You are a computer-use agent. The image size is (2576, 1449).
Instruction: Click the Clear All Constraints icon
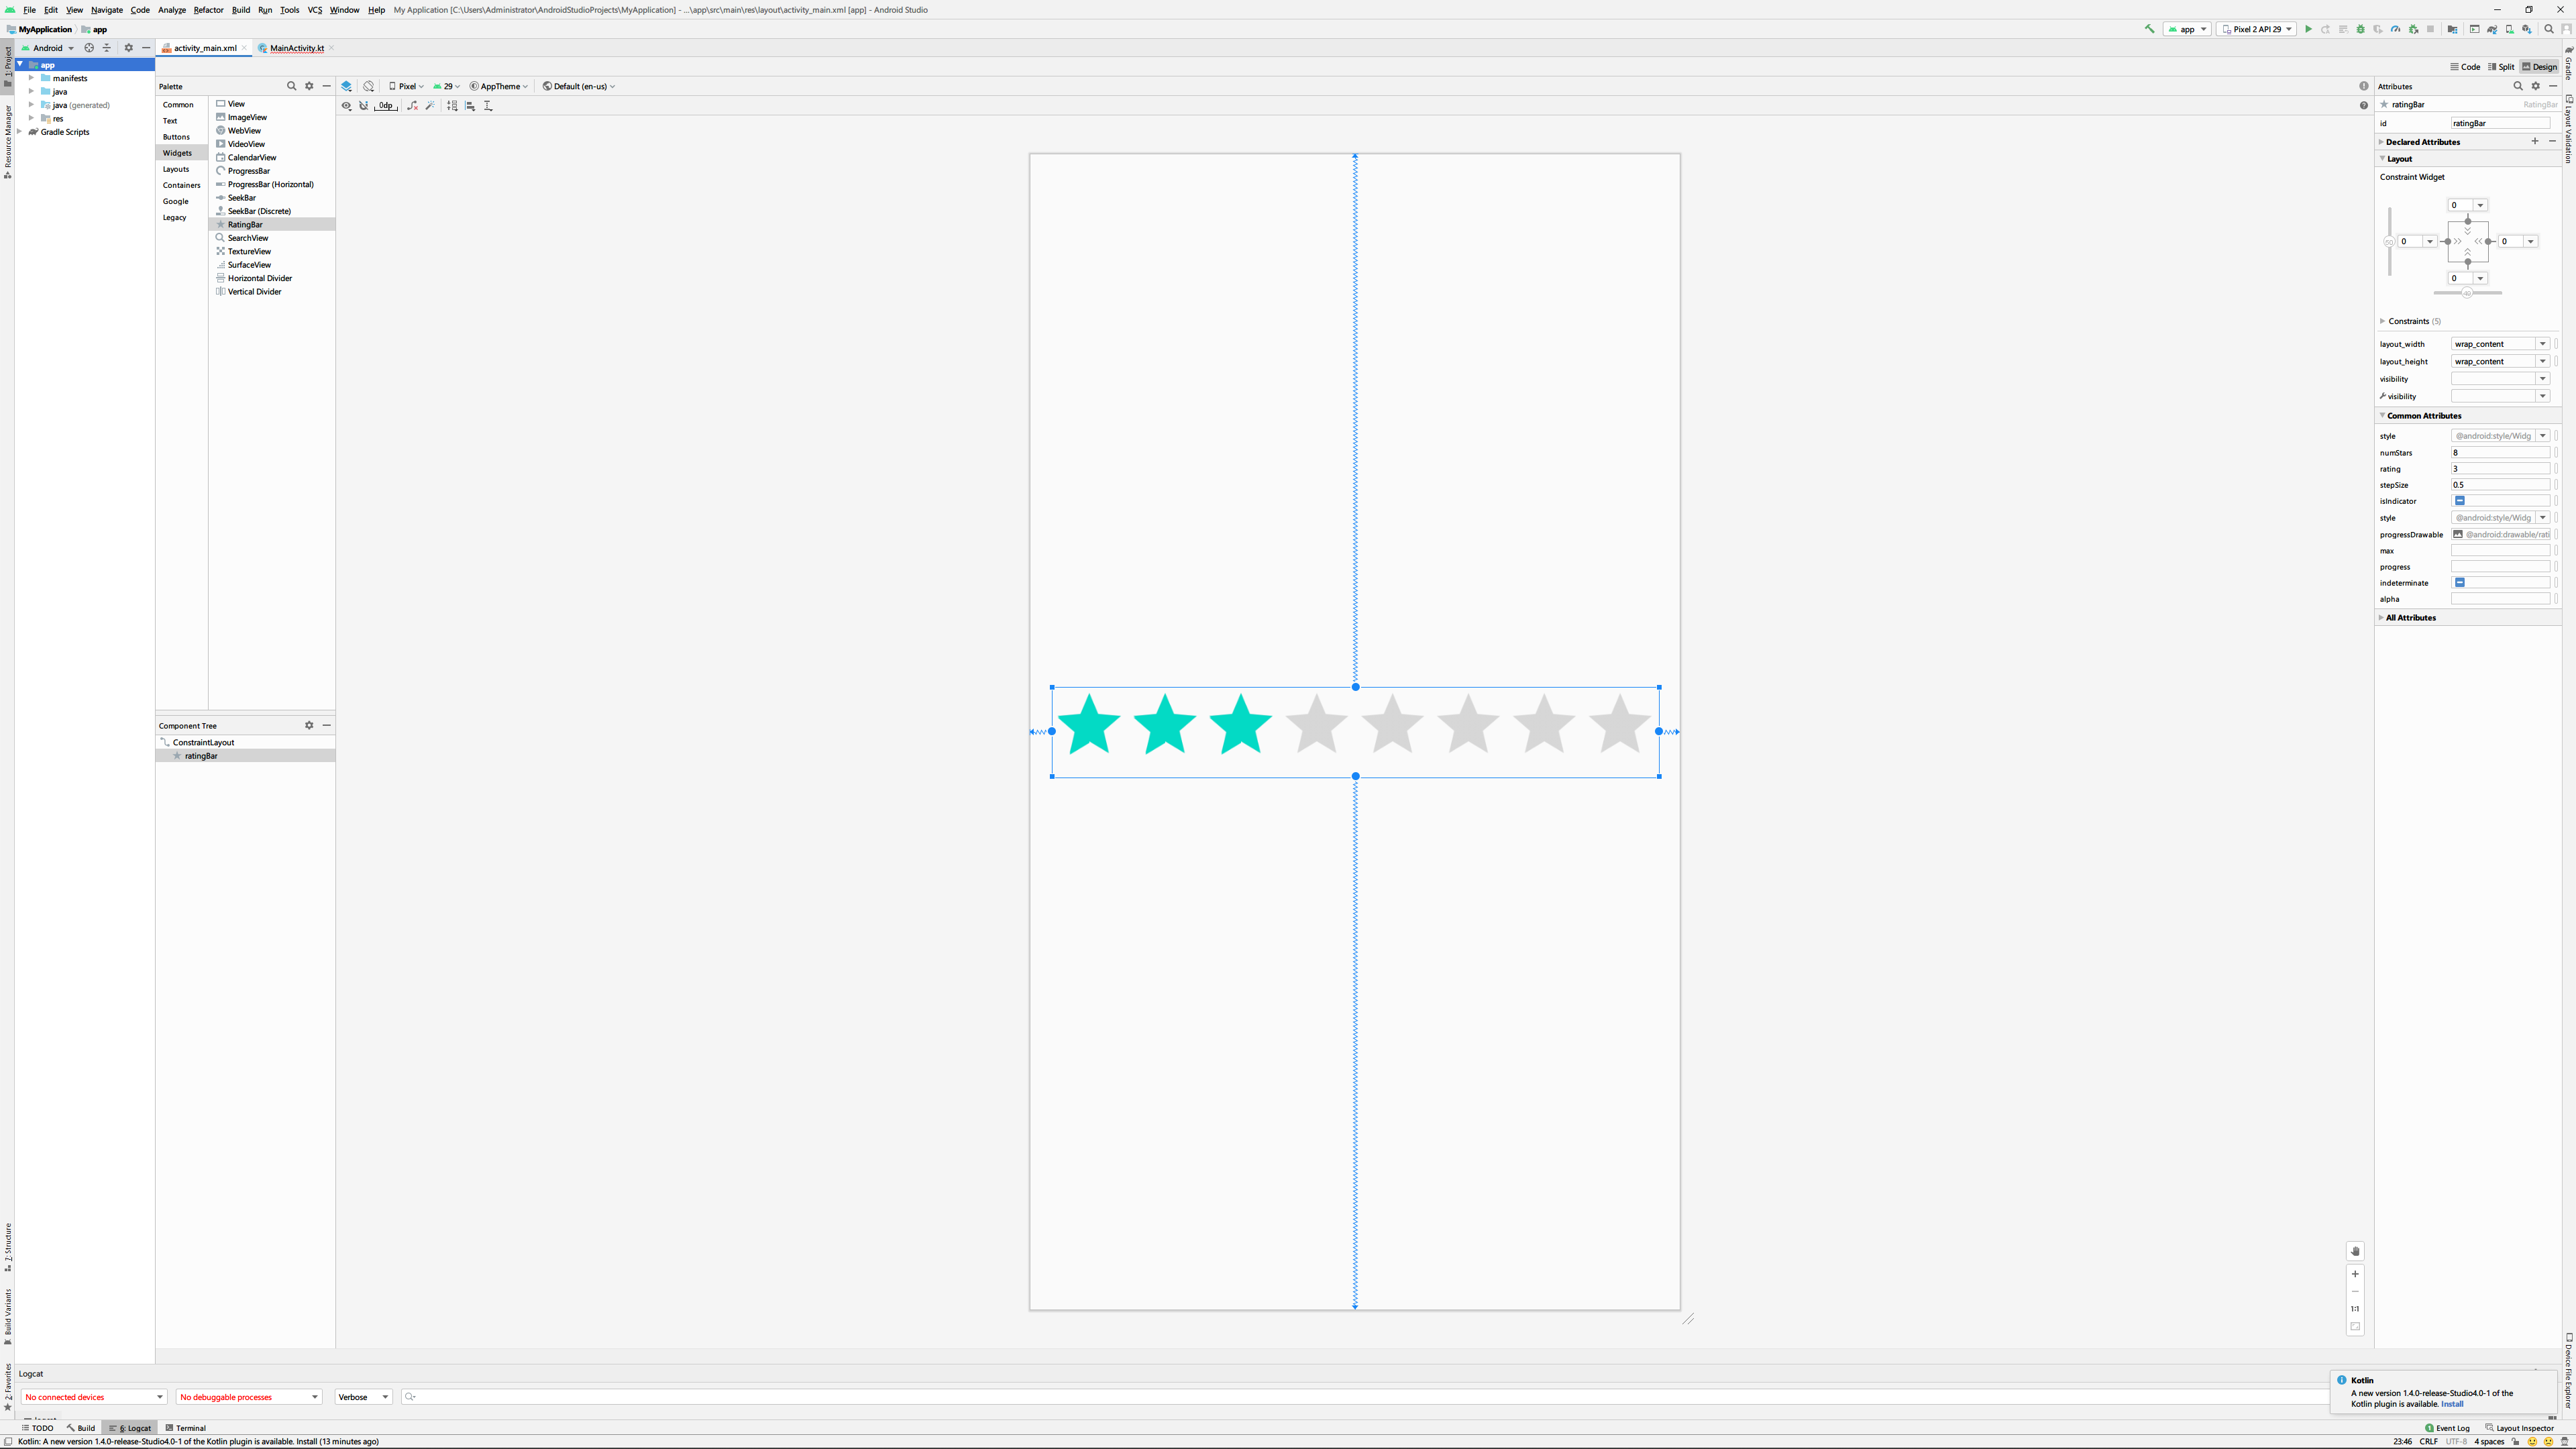(412, 105)
